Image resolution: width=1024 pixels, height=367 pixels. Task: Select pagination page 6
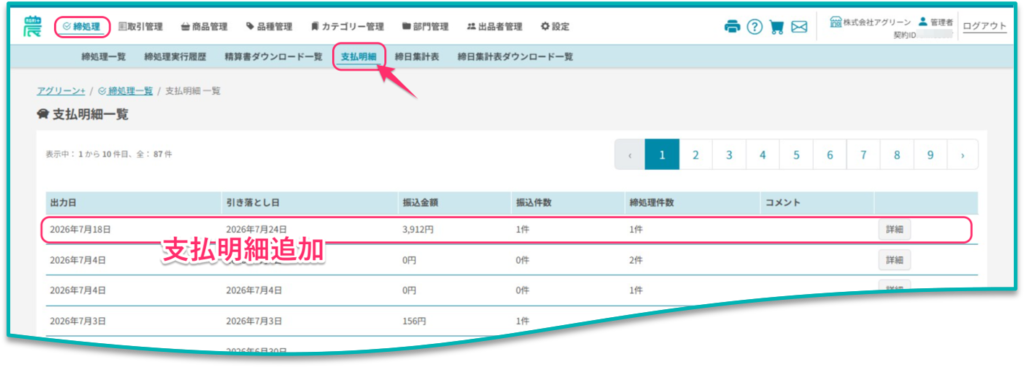(x=830, y=155)
